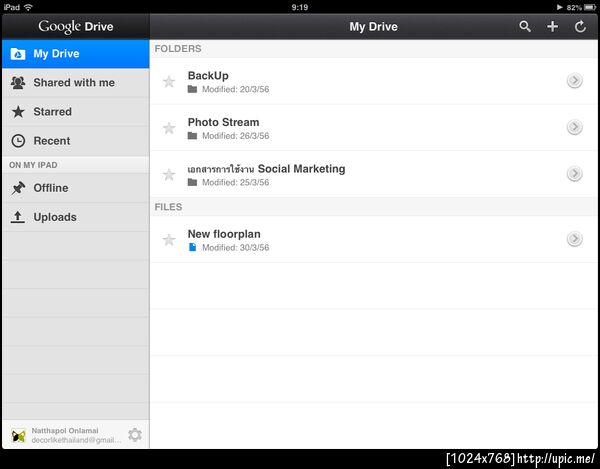This screenshot has width=600, height=469.
Task: Open the Social Marketing folder title
Action: click(266, 169)
